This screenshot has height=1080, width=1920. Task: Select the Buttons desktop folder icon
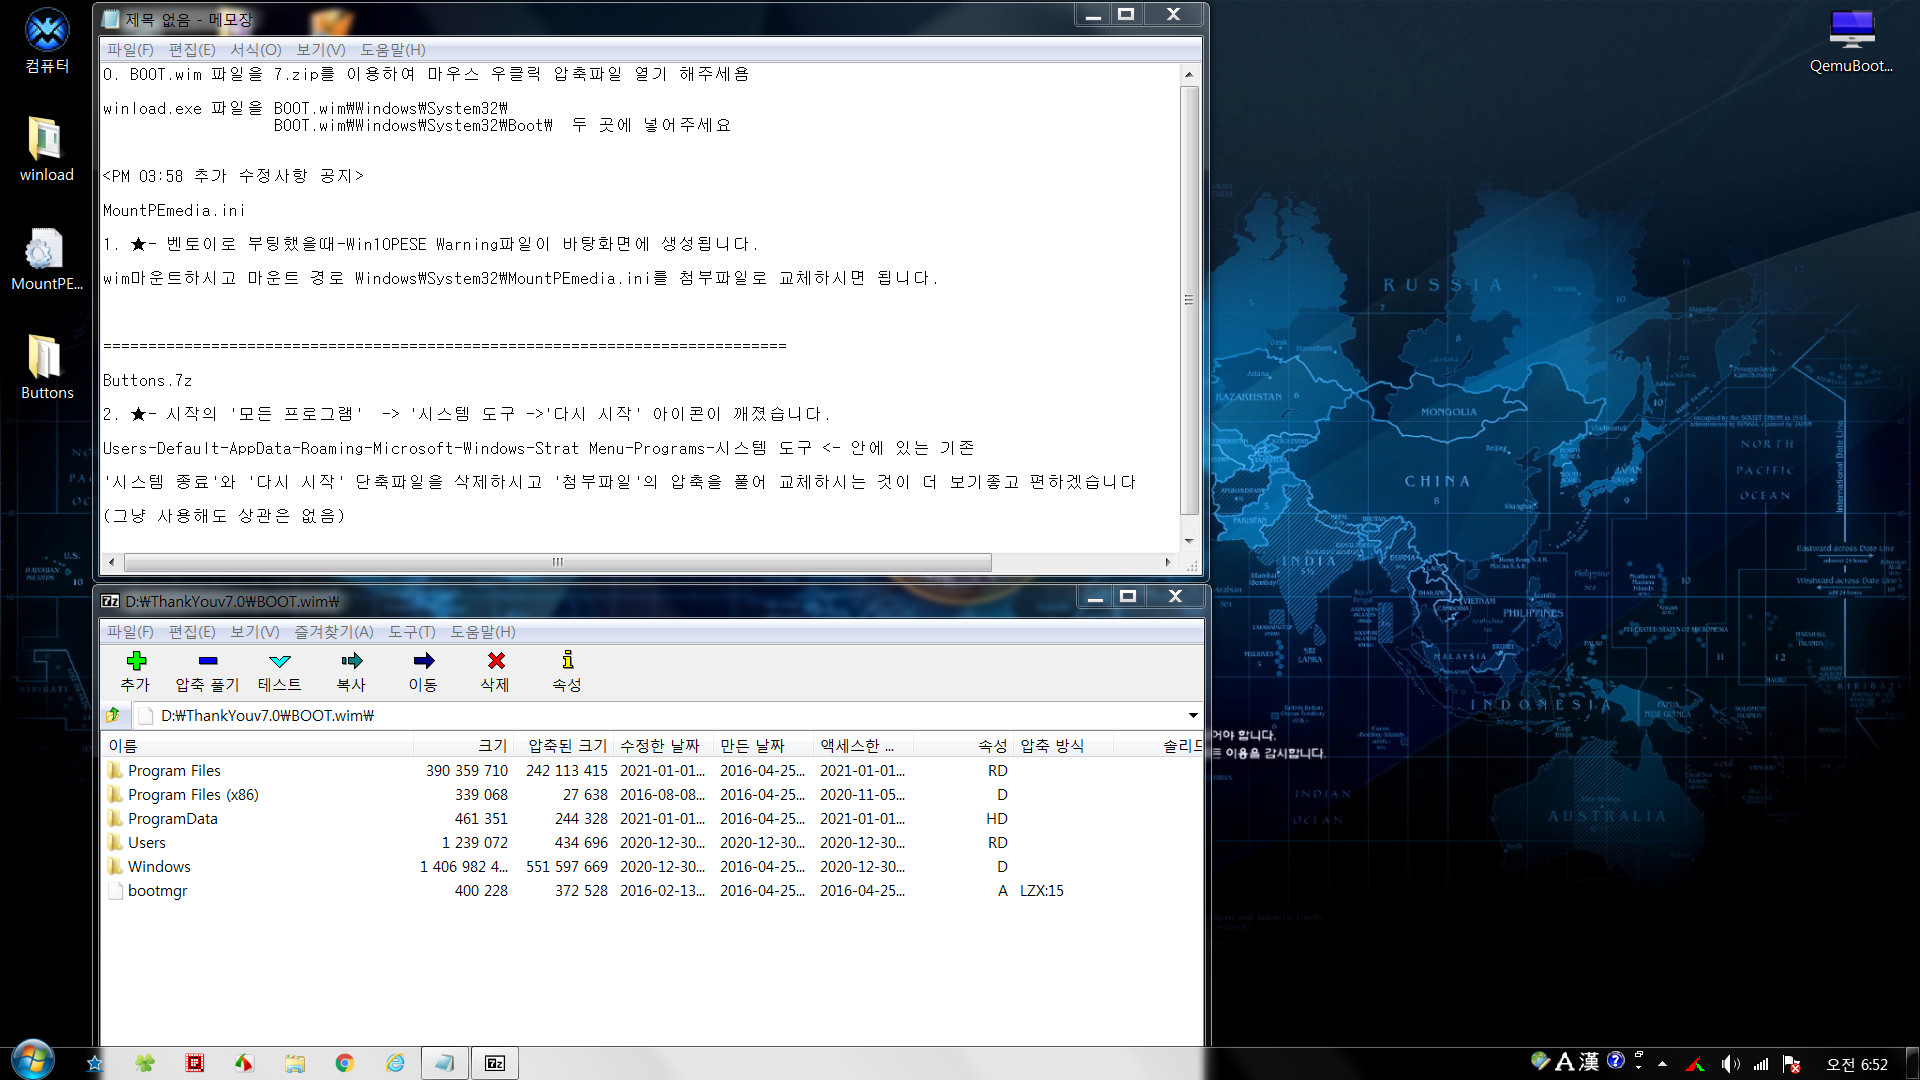point(46,367)
